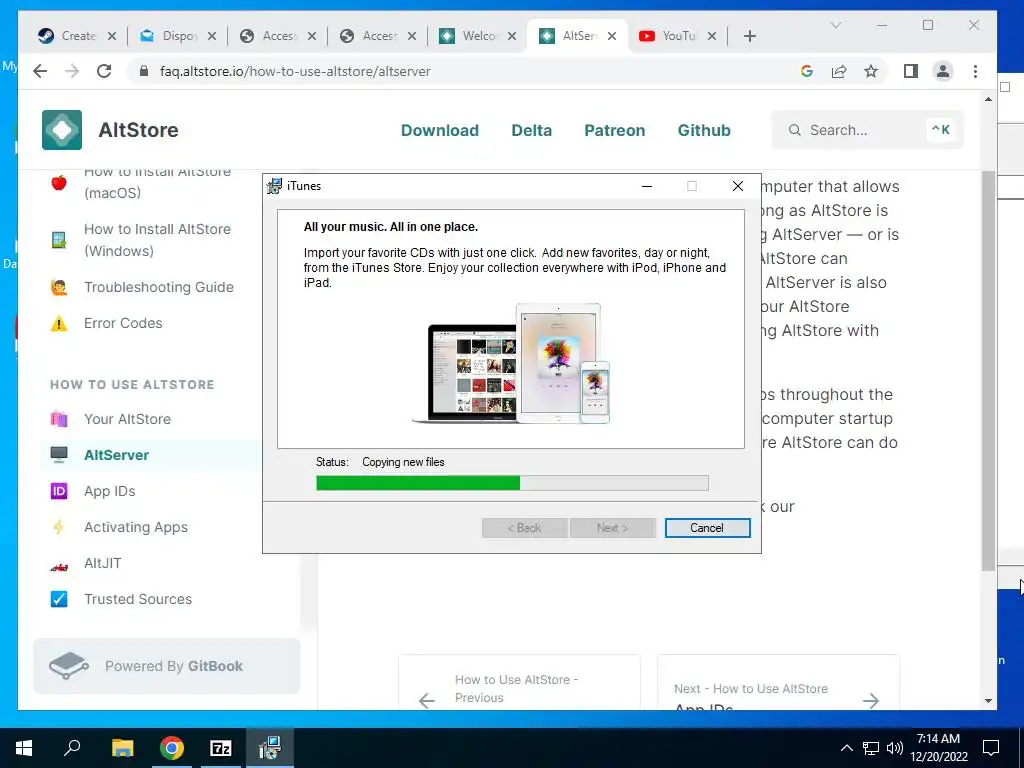Viewport: 1024px width, 768px height.
Task: Click the lock icon beside the URL
Action: pyautogui.click(x=144, y=71)
